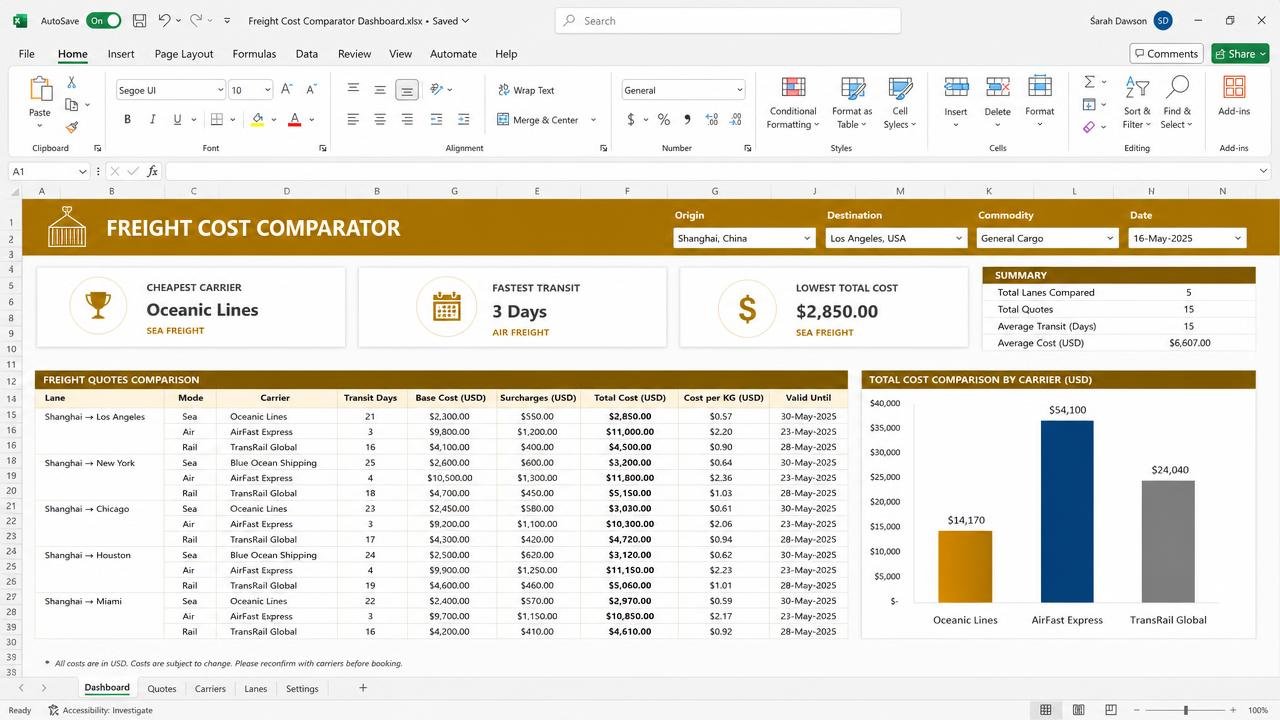This screenshot has height=720, width=1280.
Task: Click the Paste clipboard icon
Action: tap(40, 90)
